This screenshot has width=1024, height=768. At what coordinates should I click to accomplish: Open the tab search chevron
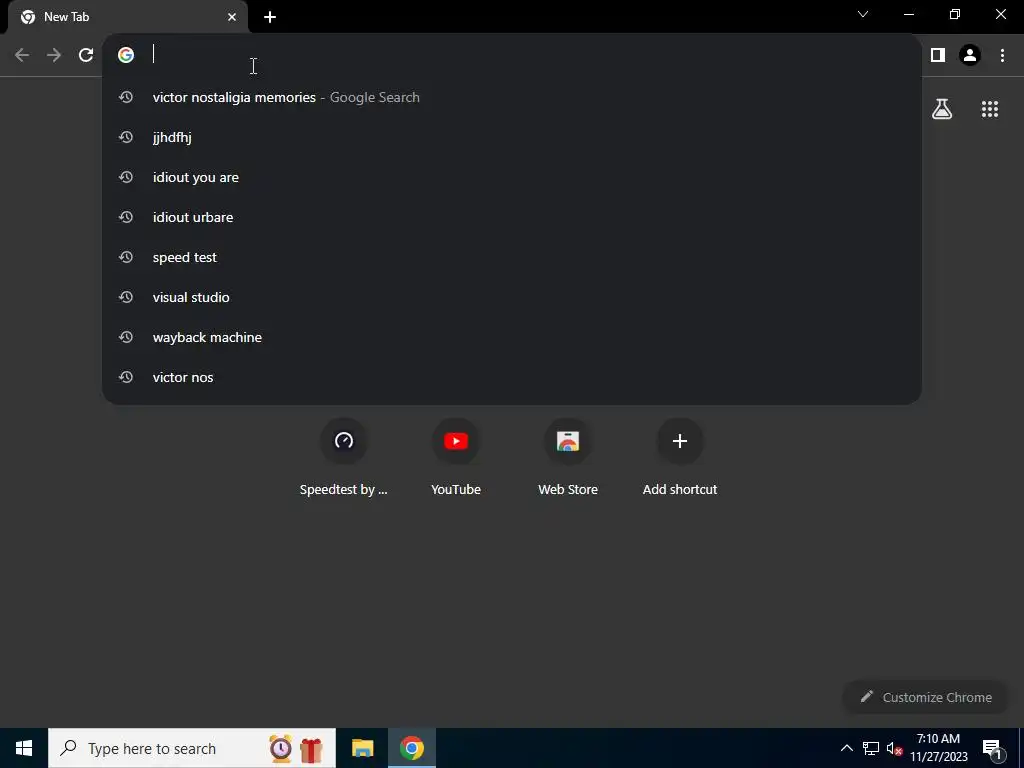(863, 14)
